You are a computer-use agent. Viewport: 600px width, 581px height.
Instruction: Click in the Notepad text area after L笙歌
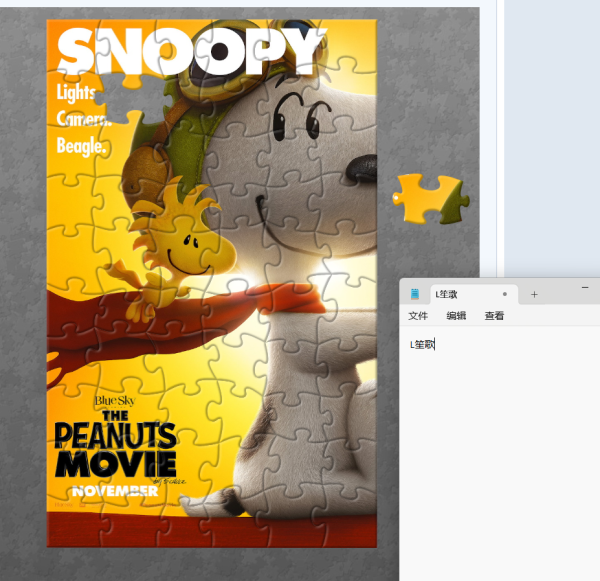(x=435, y=344)
